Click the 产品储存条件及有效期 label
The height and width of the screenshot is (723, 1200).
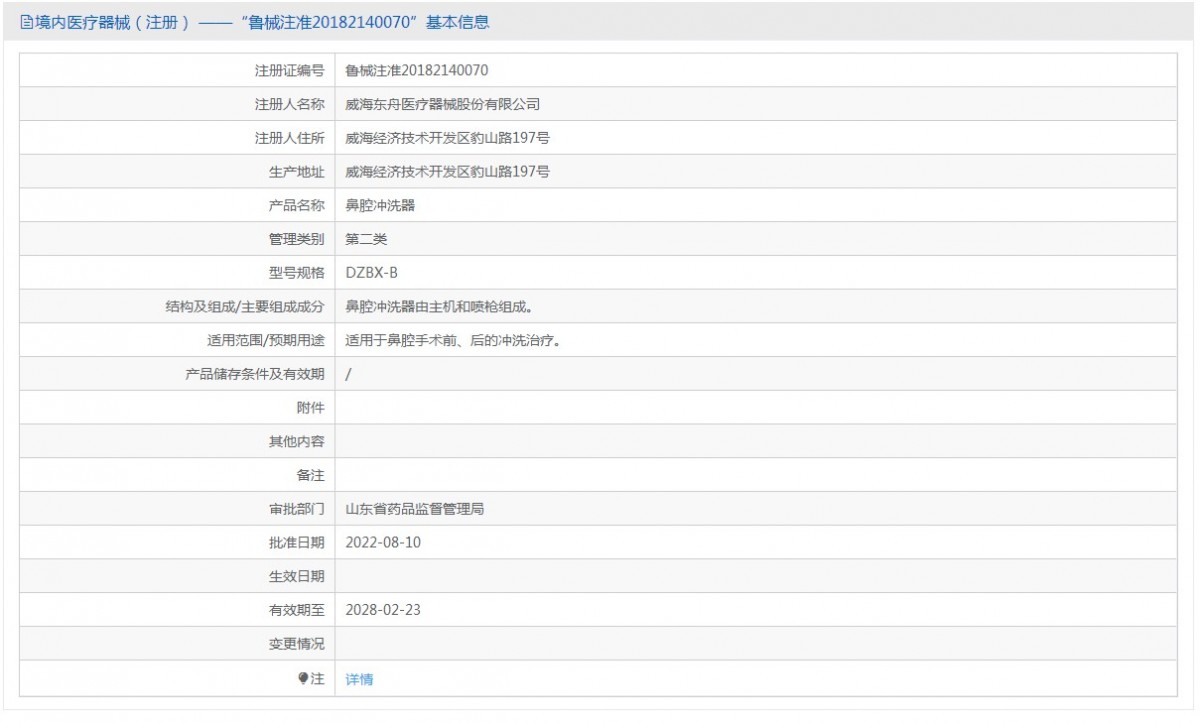[255, 375]
